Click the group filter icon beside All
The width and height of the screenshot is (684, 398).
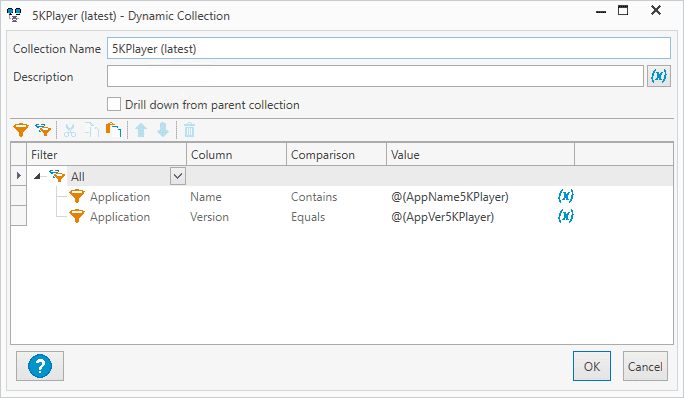tap(57, 176)
